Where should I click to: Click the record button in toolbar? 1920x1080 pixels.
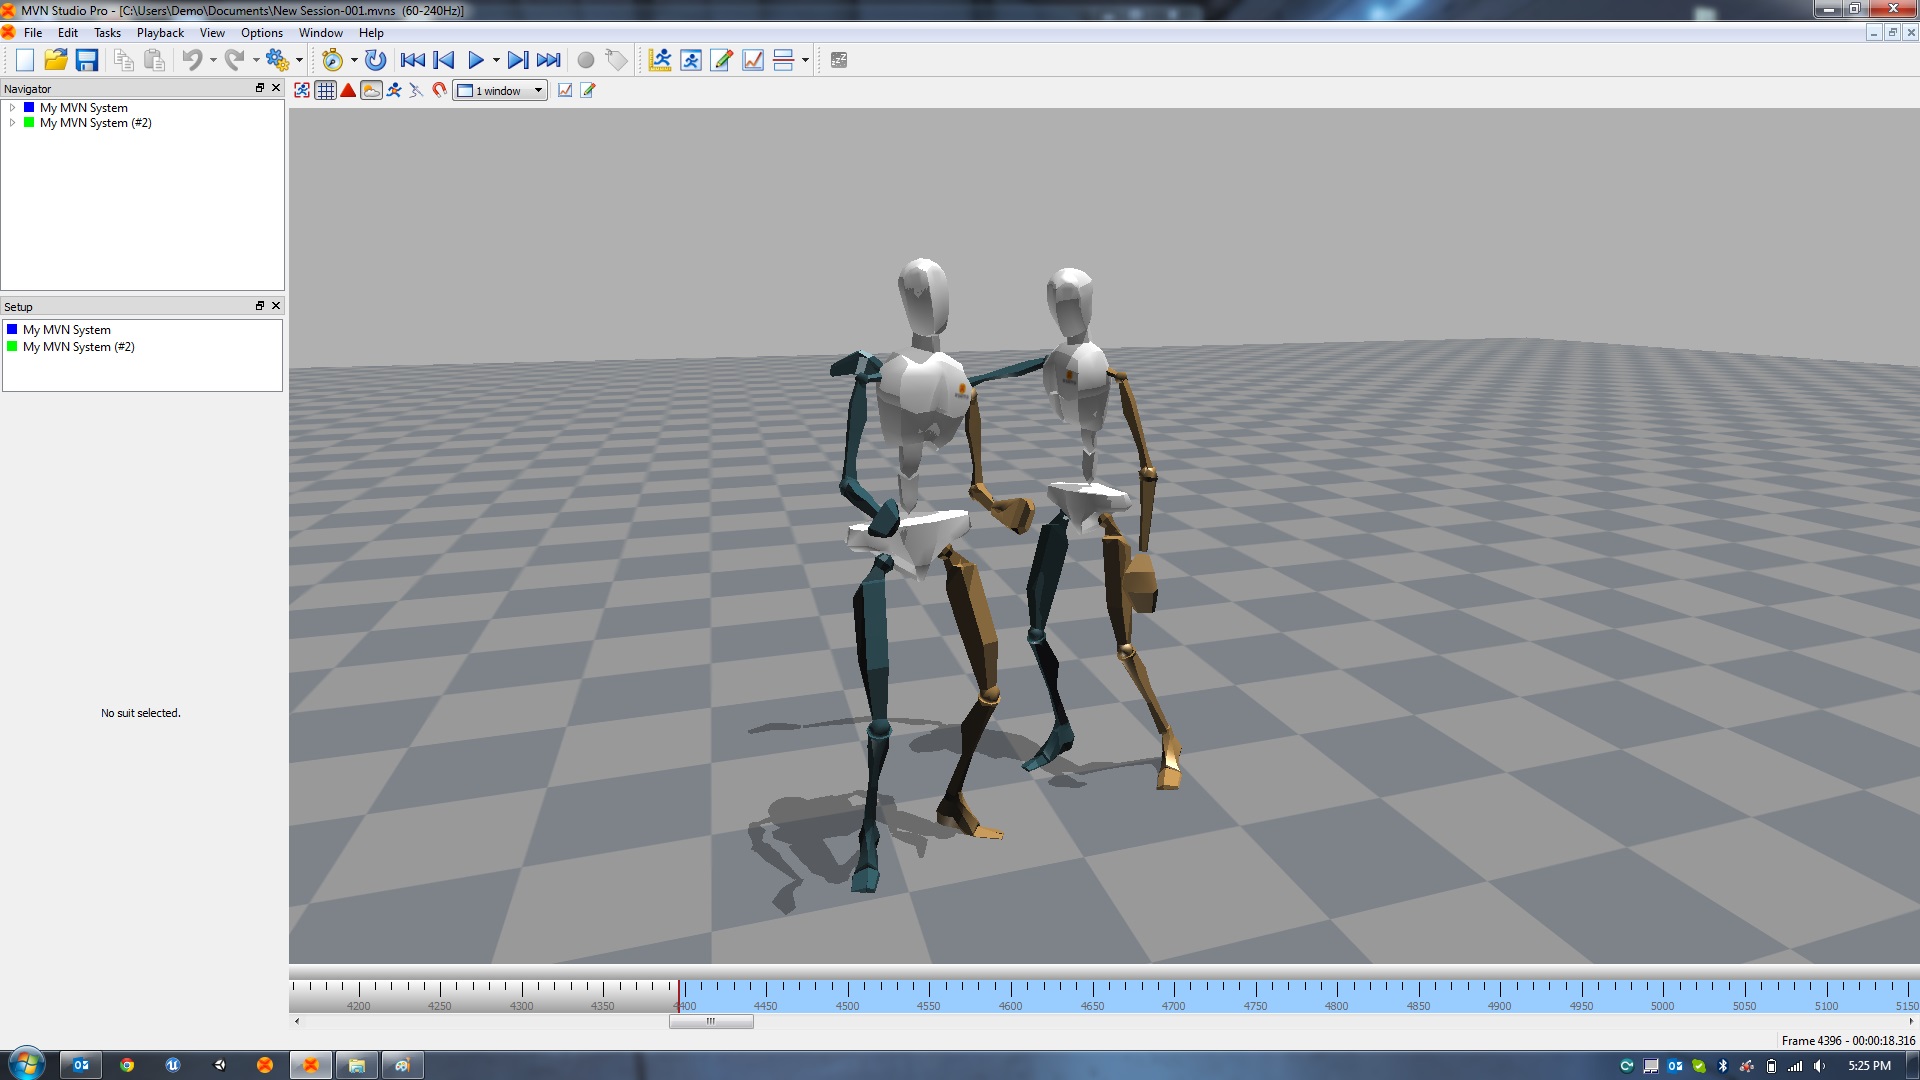(586, 60)
